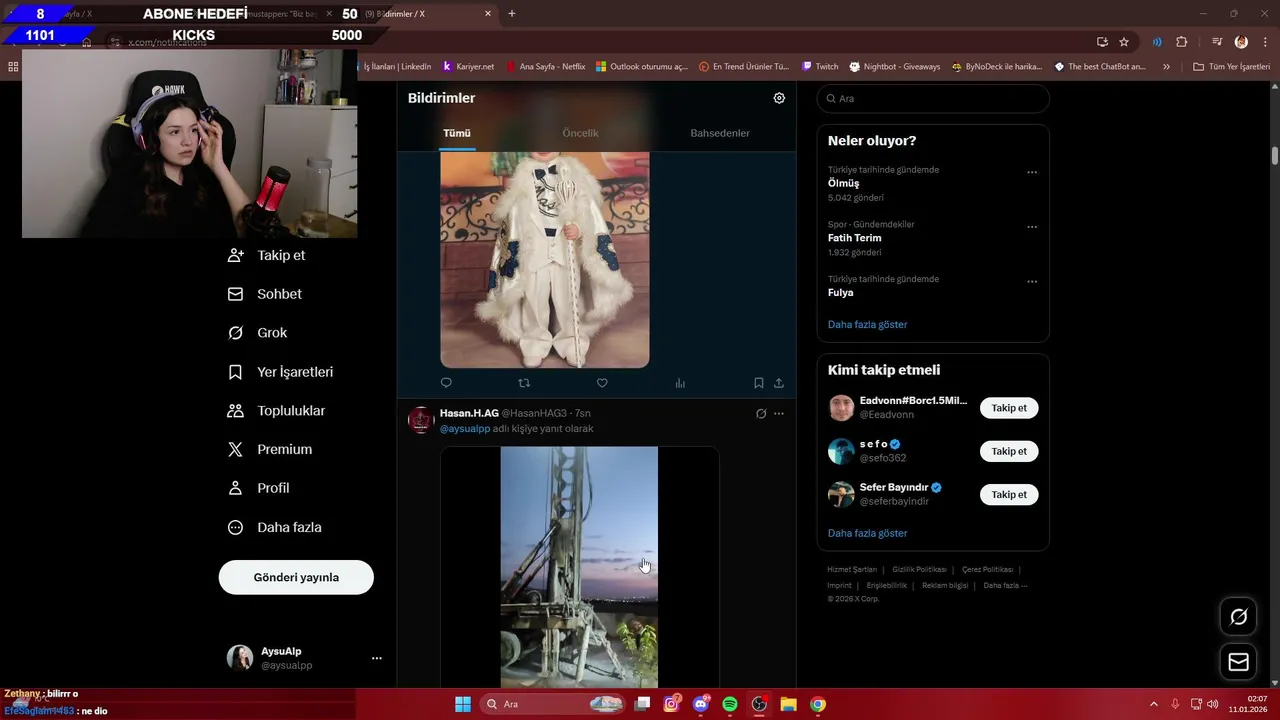Share the photo post via share icon
The image size is (1280, 720).
[779, 383]
